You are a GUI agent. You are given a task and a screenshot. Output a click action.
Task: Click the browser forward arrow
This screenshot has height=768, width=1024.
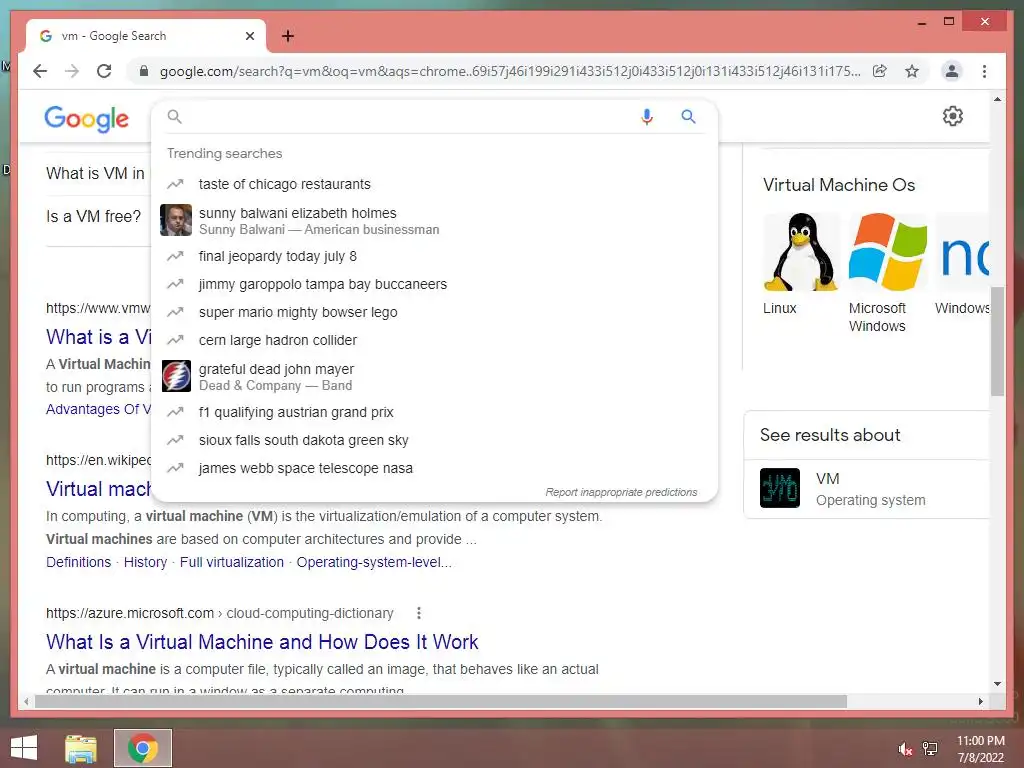pyautogui.click(x=72, y=71)
